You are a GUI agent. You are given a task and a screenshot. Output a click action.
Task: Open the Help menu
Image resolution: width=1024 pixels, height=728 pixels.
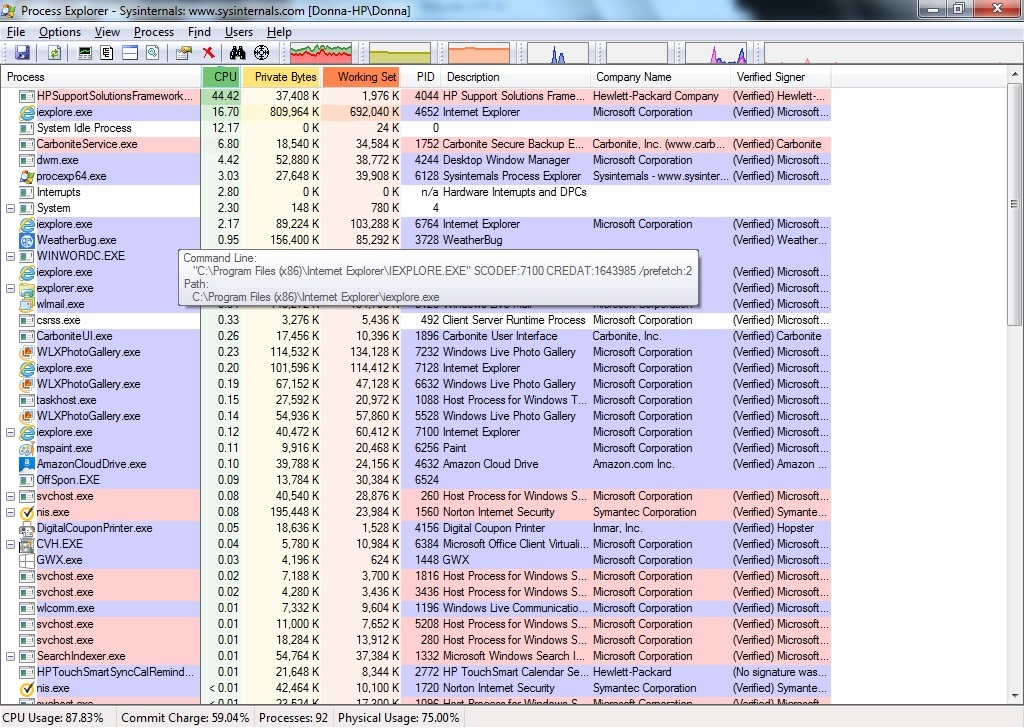click(279, 32)
